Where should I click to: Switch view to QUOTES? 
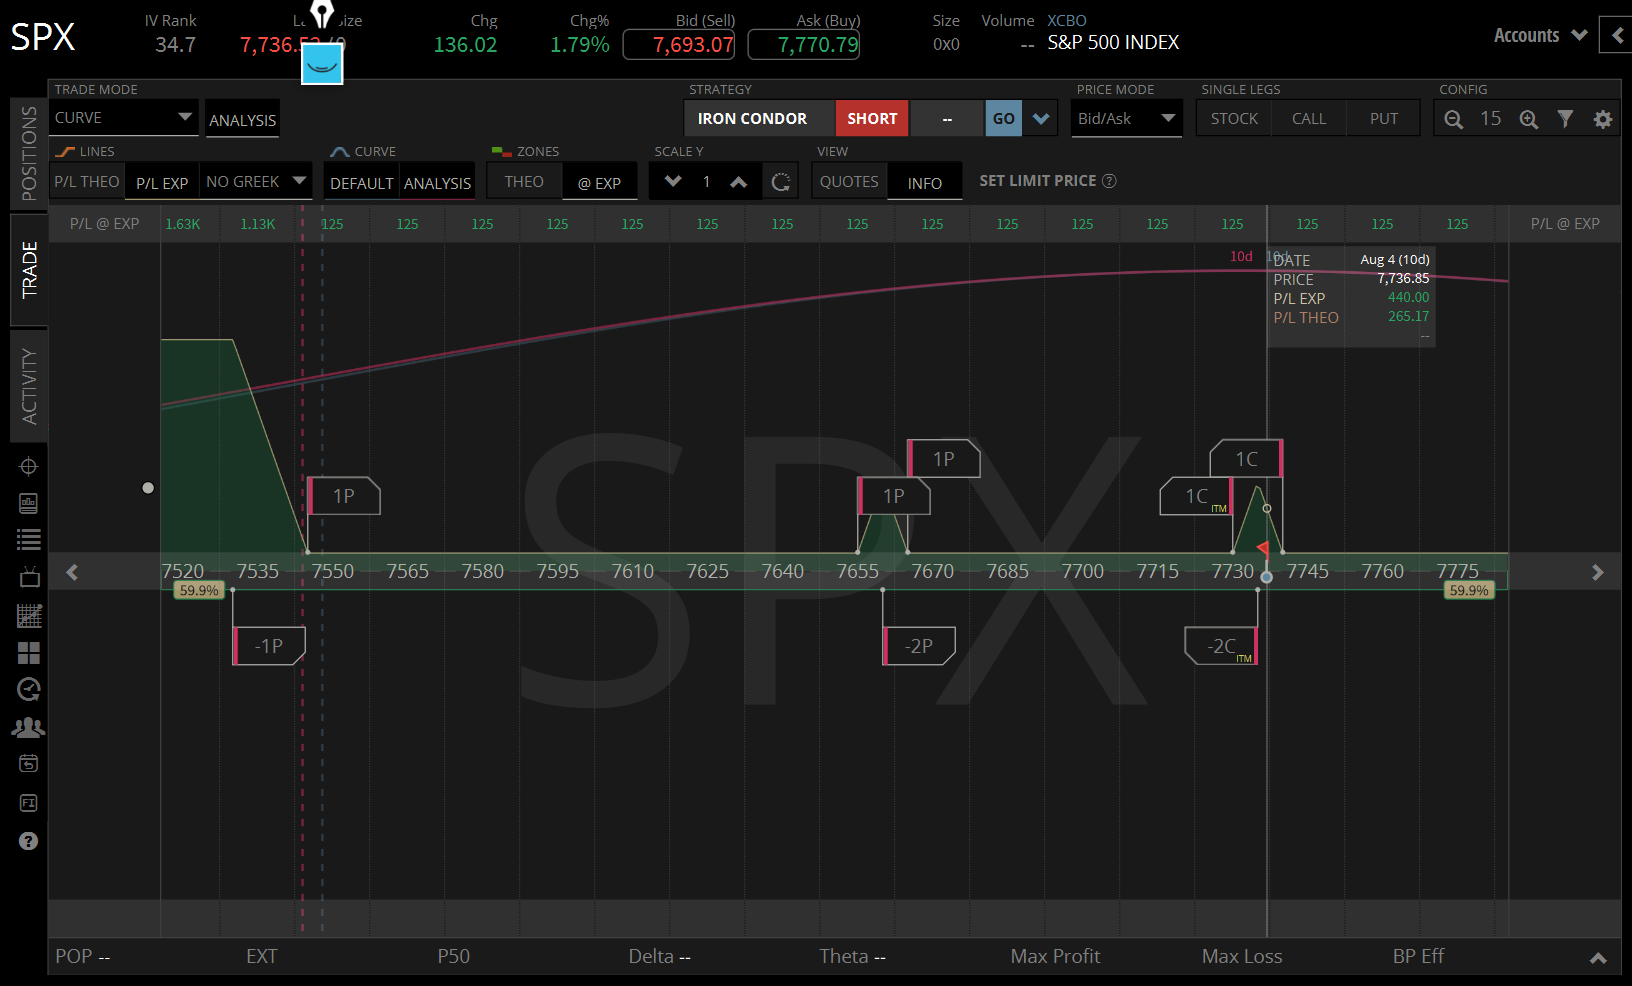(x=849, y=181)
